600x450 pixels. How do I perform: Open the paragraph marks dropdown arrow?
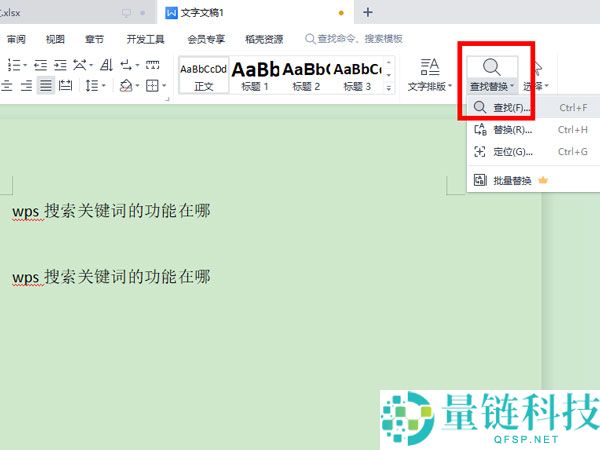click(137, 65)
